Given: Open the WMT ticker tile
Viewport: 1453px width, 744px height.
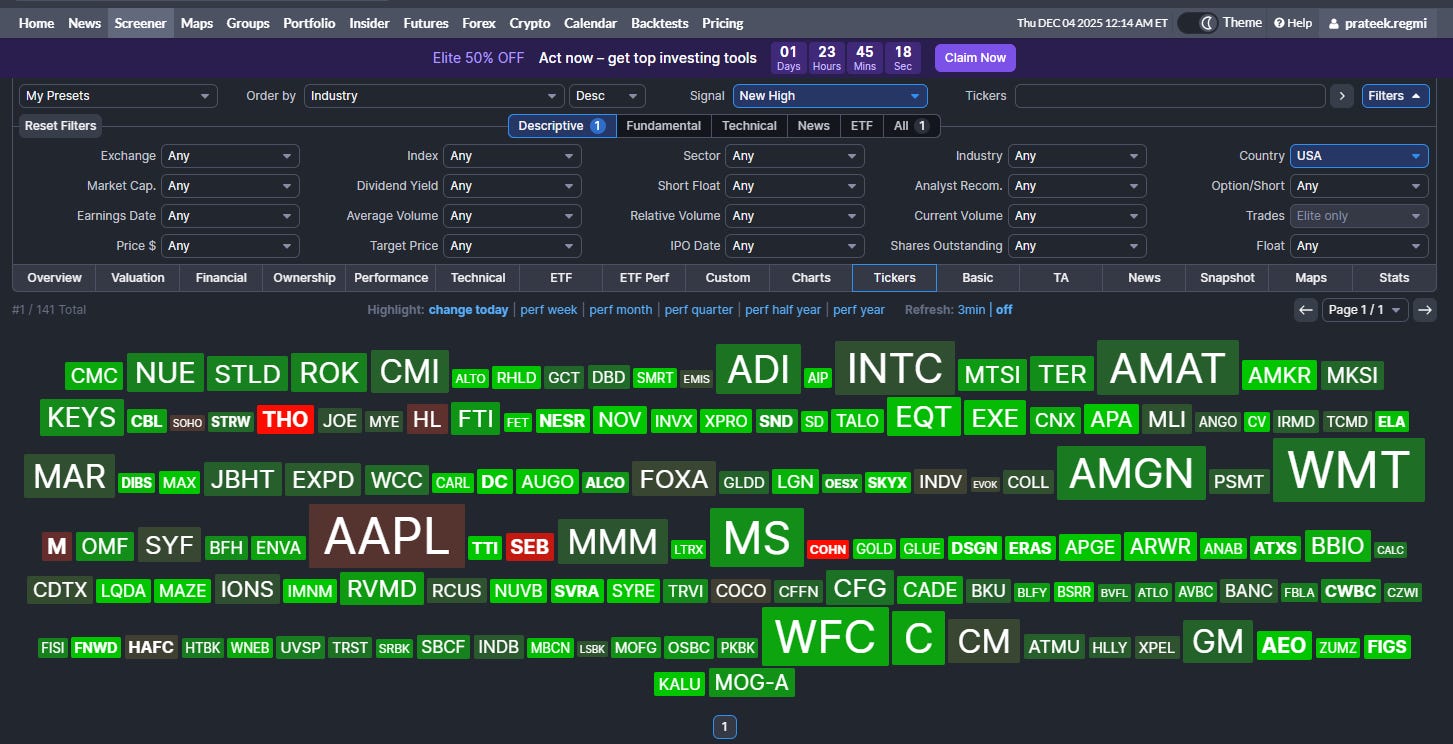Looking at the screenshot, I should pos(1348,470).
